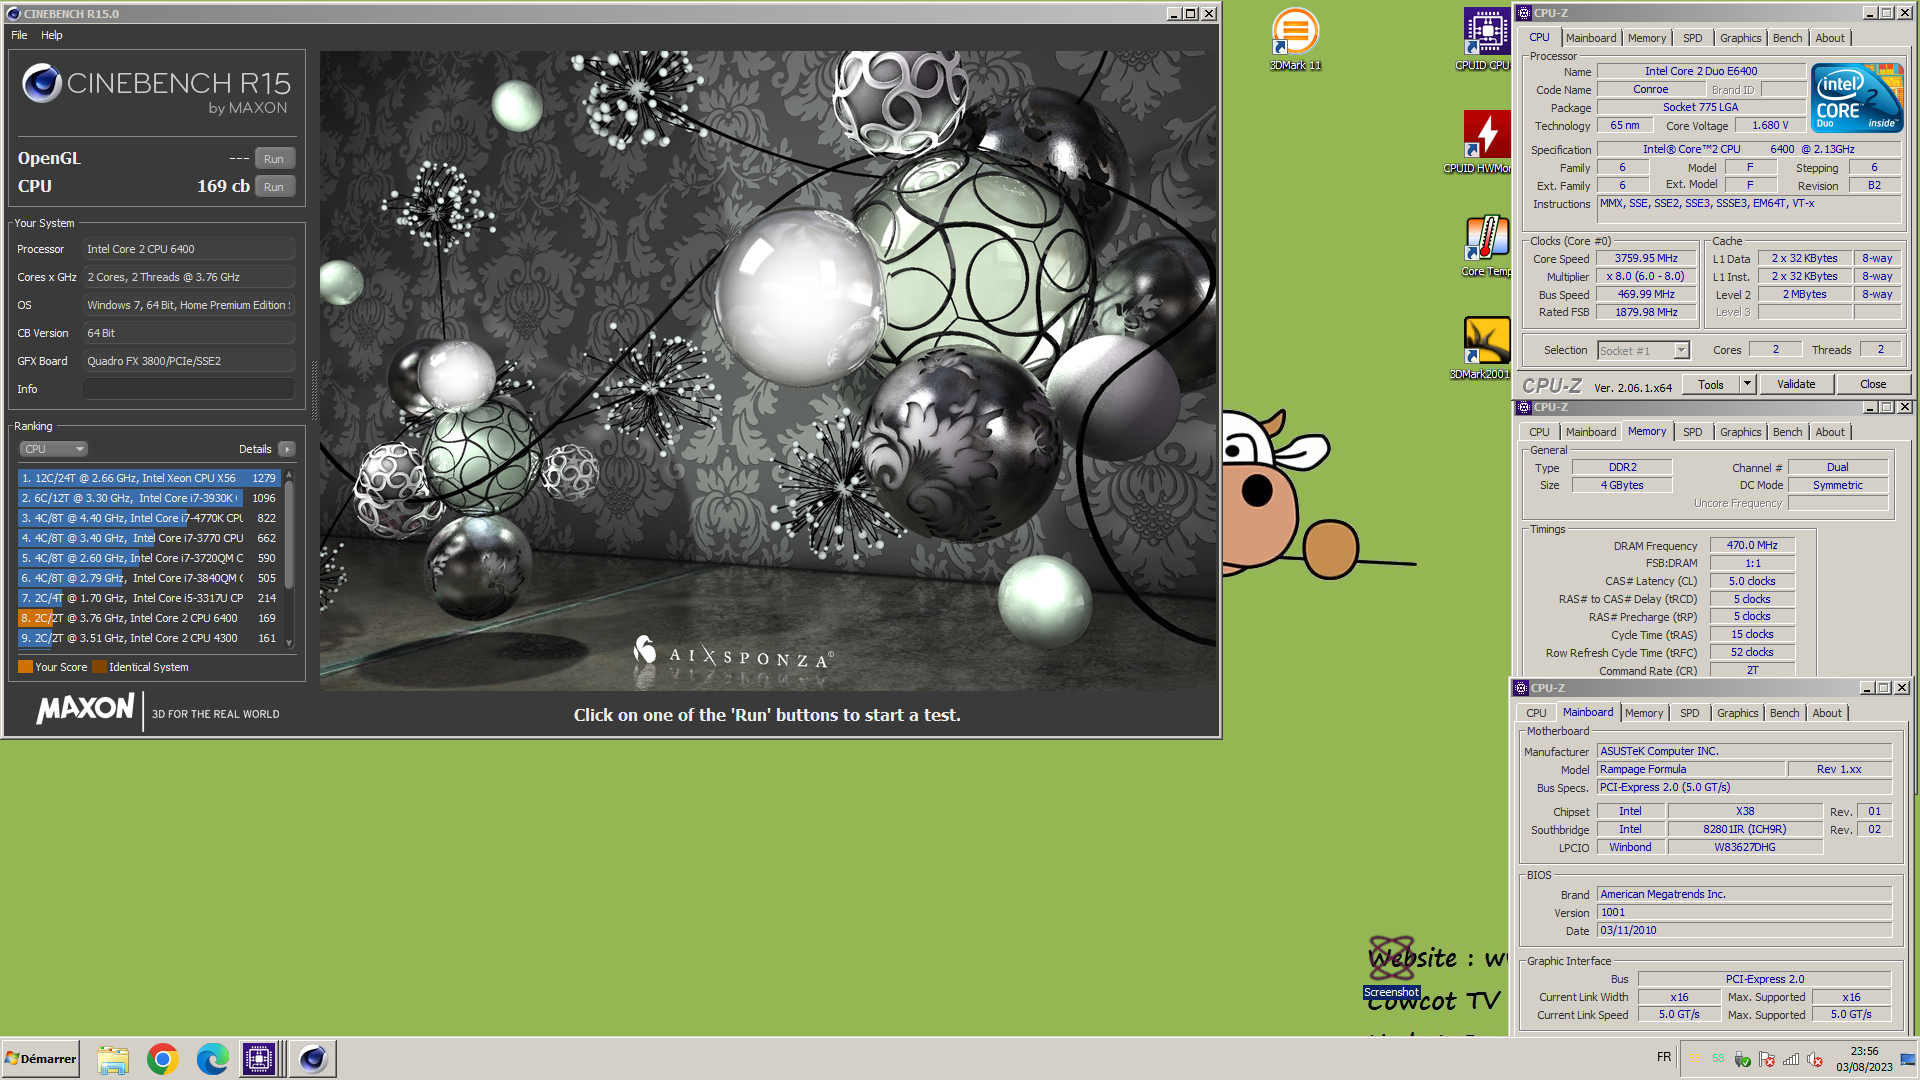
Task: Open the Démarrer start menu
Action: tap(41, 1059)
